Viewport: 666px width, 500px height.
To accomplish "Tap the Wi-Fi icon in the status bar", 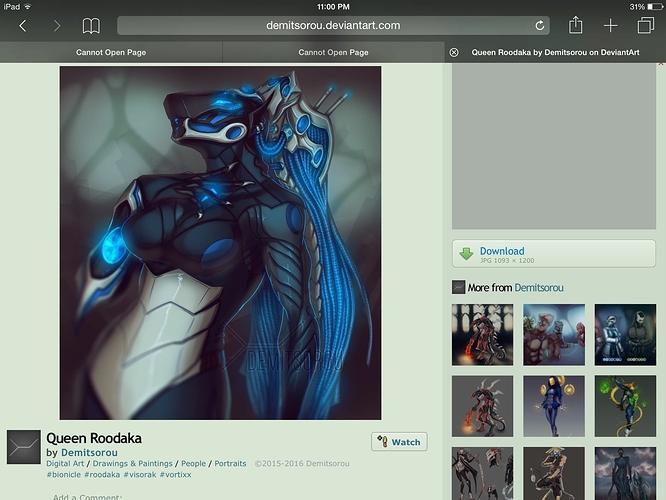I will pyautogui.click(x=28, y=7).
